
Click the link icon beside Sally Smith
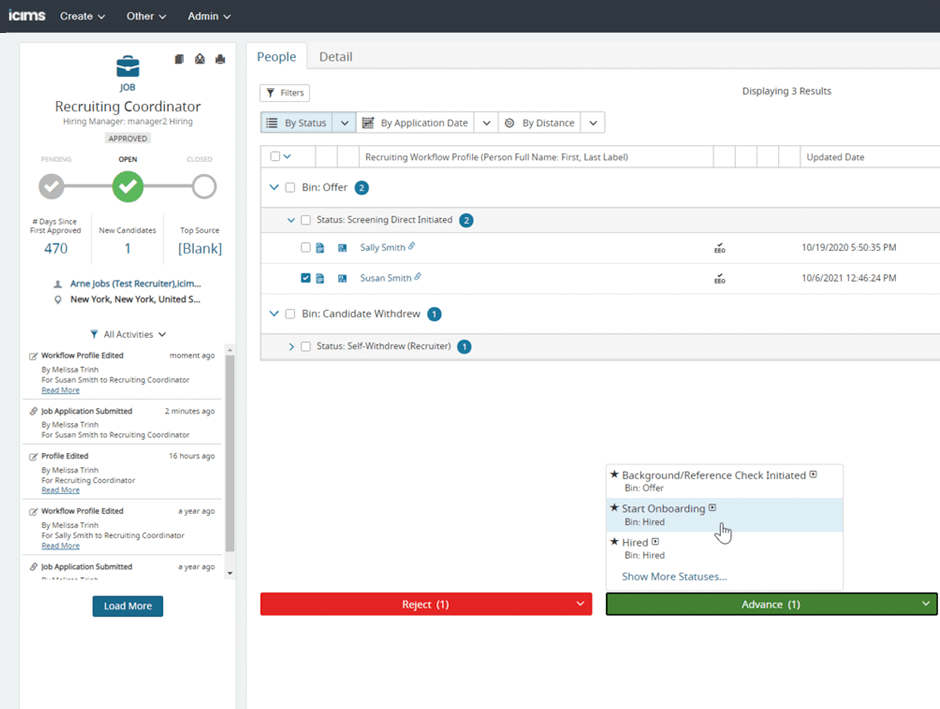tap(412, 246)
